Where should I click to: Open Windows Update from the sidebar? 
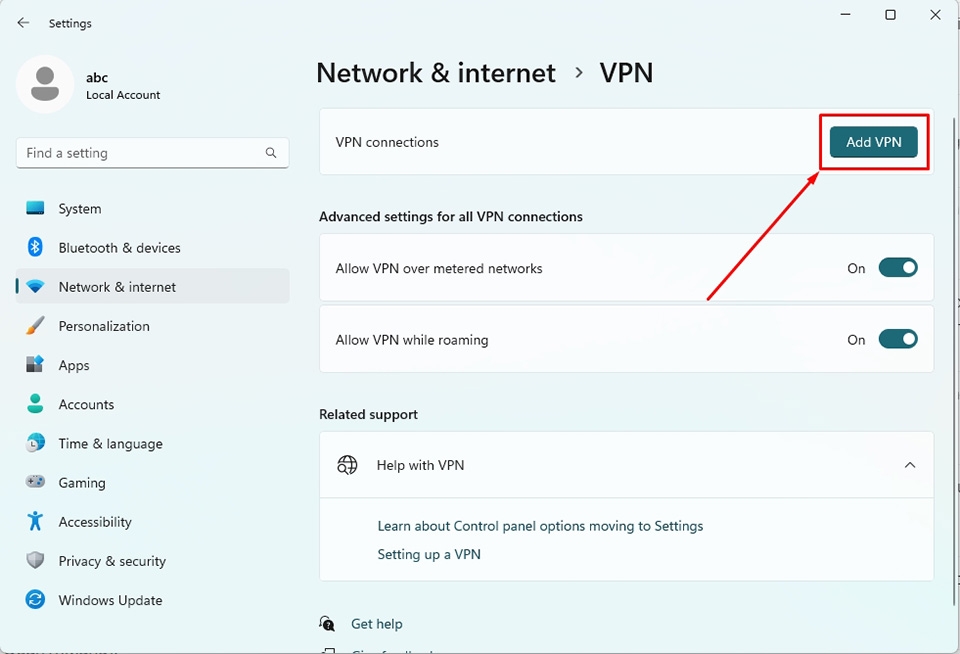click(x=110, y=600)
